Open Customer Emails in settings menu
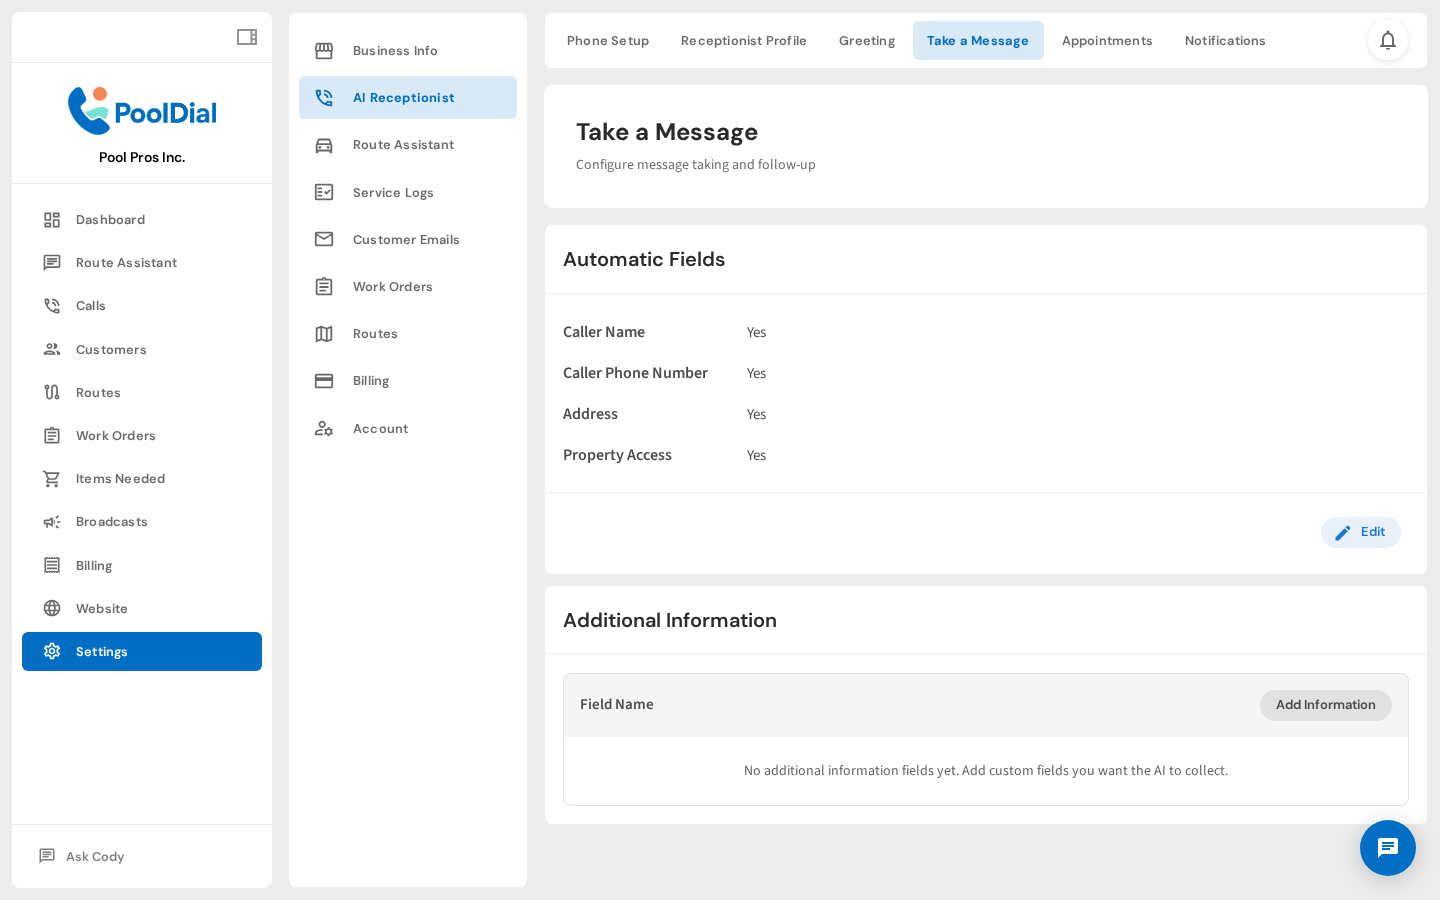This screenshot has width=1440, height=900. pos(406,239)
